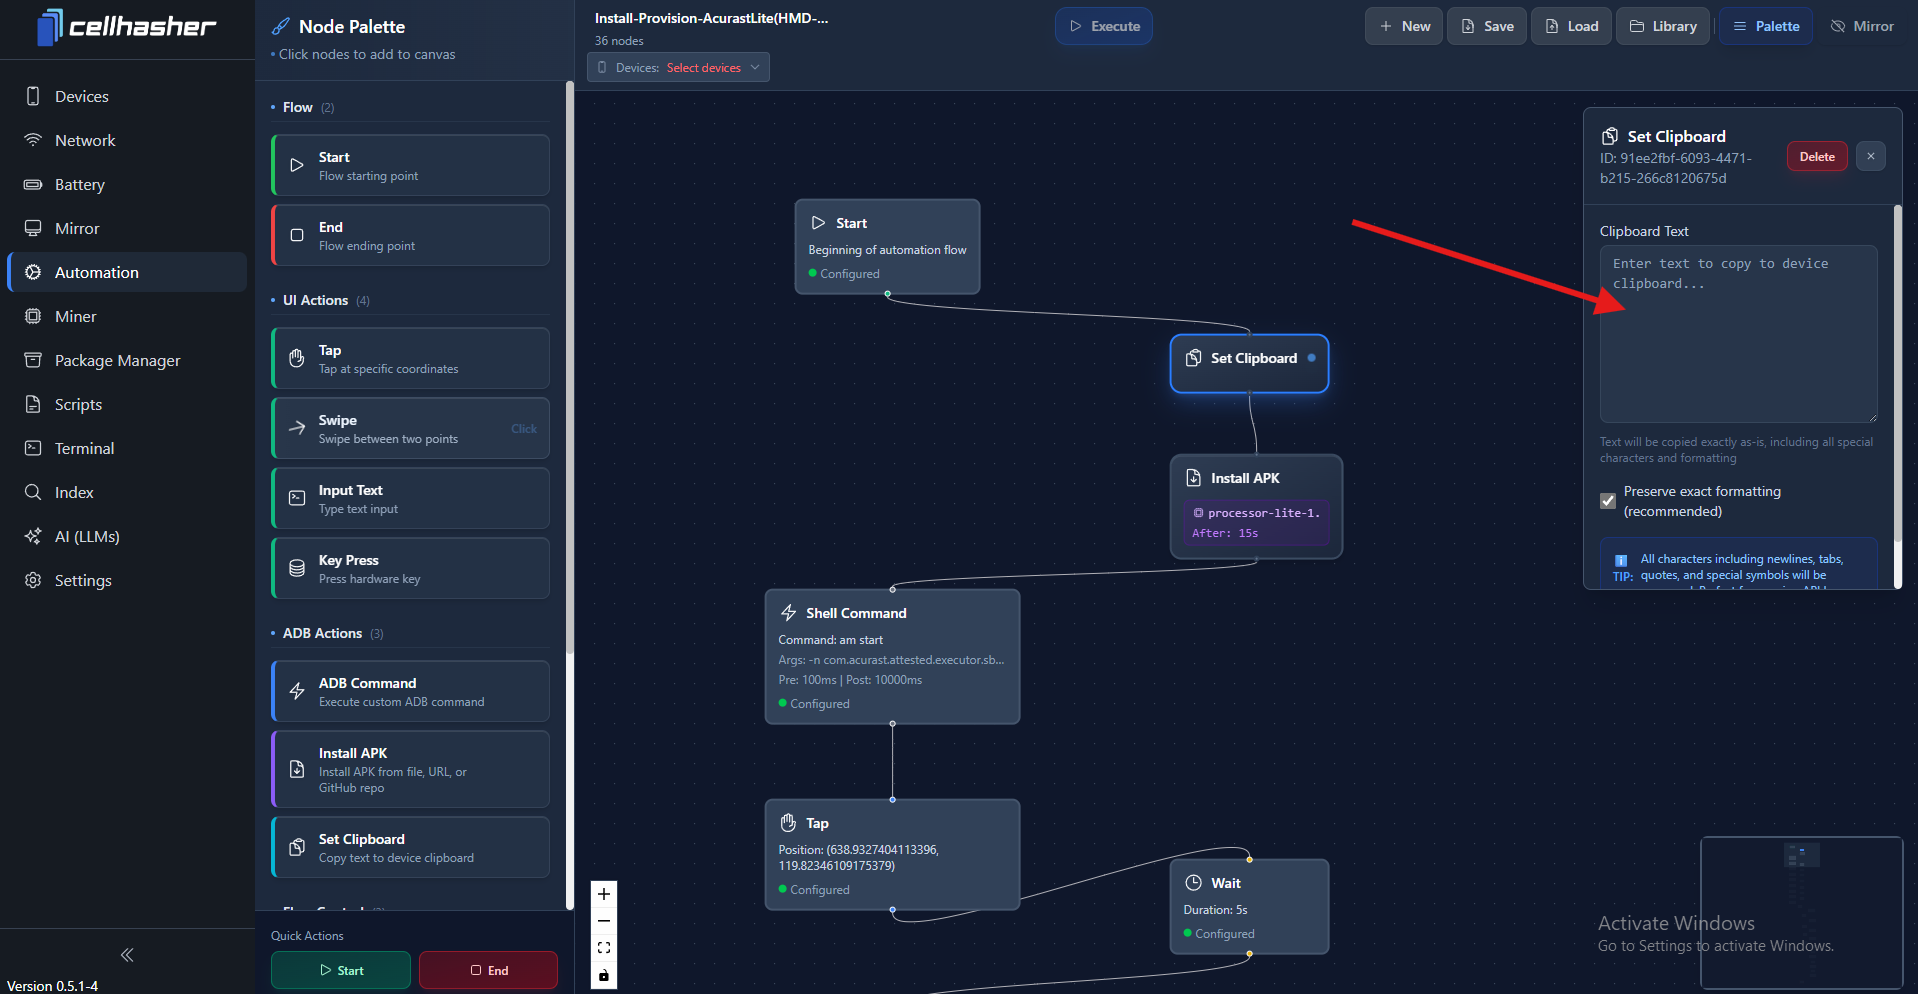Open Package Manager in the sidebar
Image resolution: width=1918 pixels, height=994 pixels.
[118, 360]
